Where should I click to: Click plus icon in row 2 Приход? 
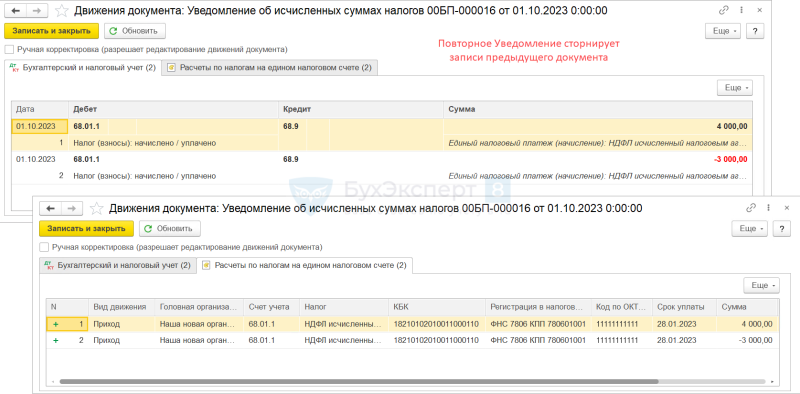(56, 340)
